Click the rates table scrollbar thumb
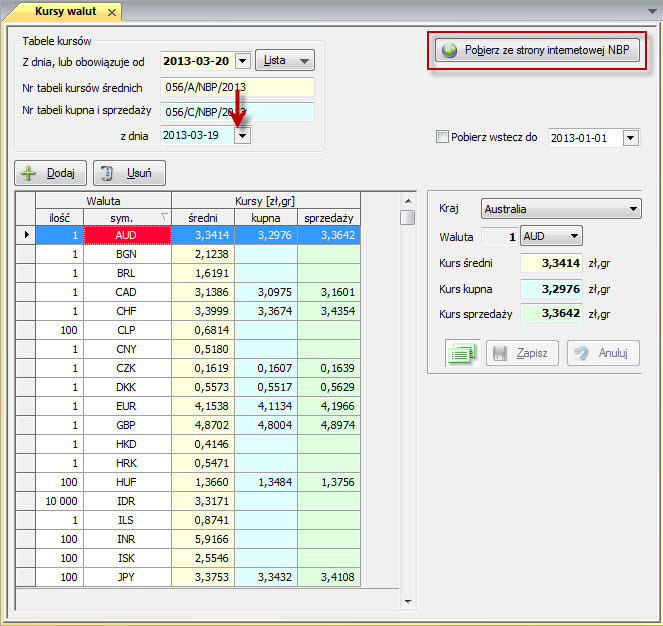This screenshot has height=626, width=663. (x=408, y=217)
